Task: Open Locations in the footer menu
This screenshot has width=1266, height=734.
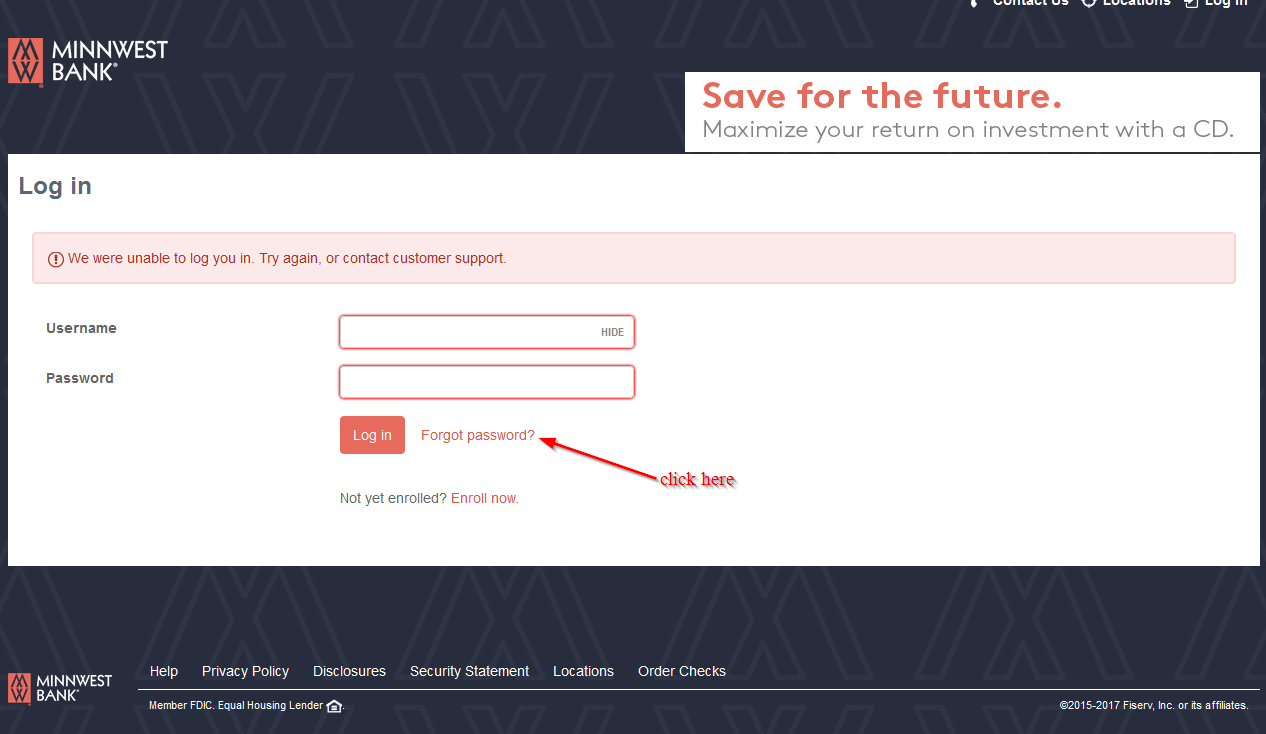Action: (x=583, y=671)
